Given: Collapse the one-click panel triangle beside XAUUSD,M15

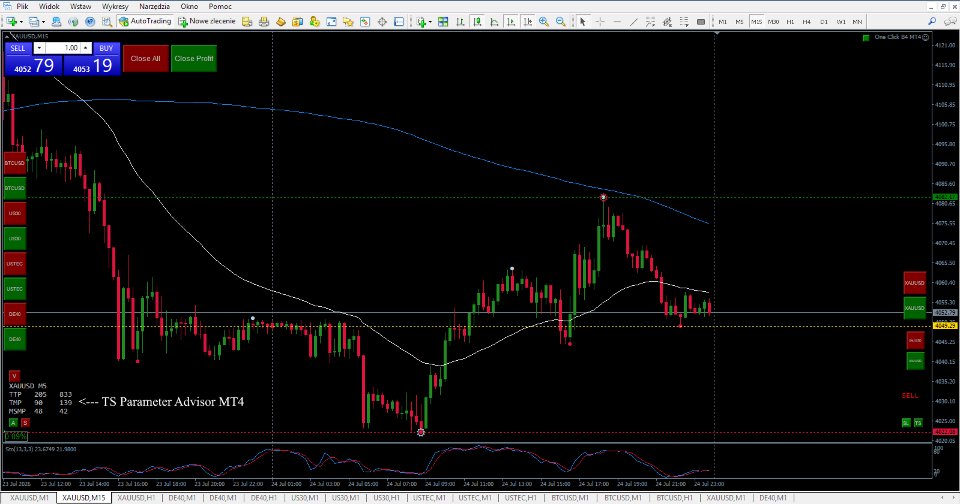Looking at the screenshot, I should 7,37.
